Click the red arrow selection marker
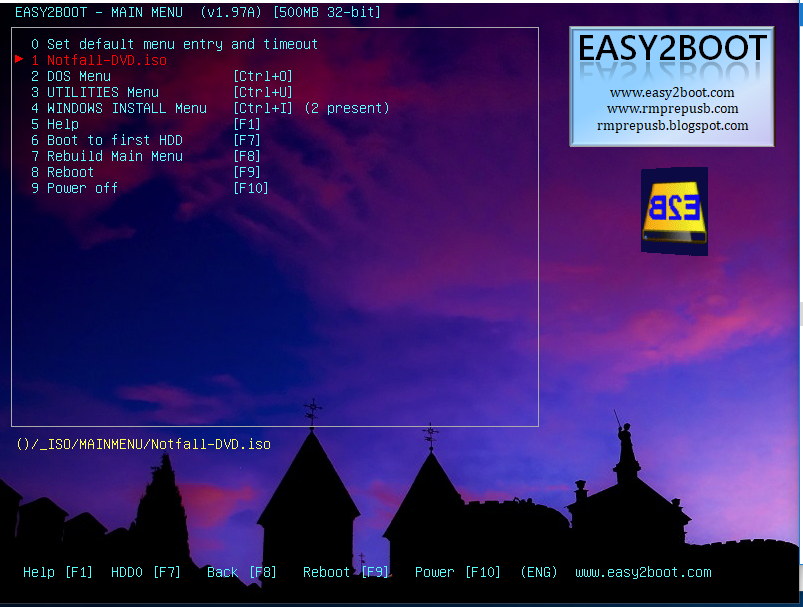Screen dimensions: 803x607 (19, 59)
